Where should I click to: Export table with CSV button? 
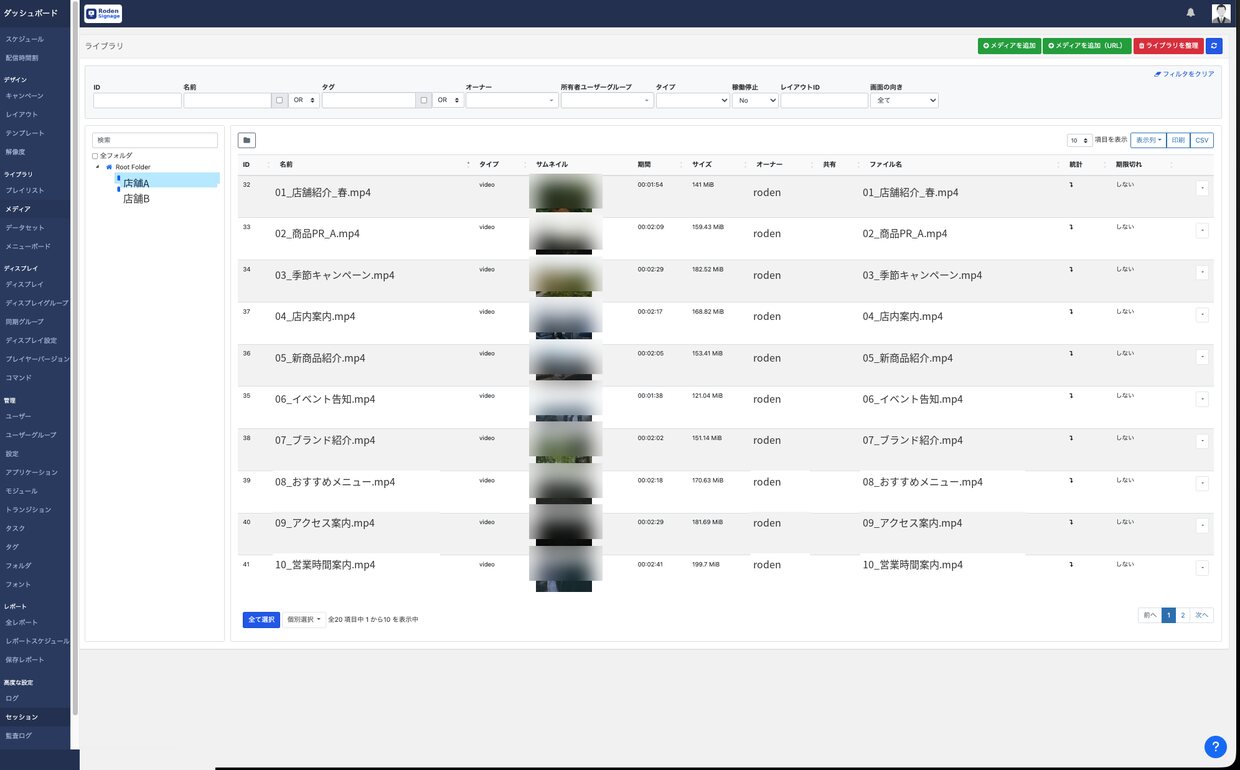point(1202,140)
